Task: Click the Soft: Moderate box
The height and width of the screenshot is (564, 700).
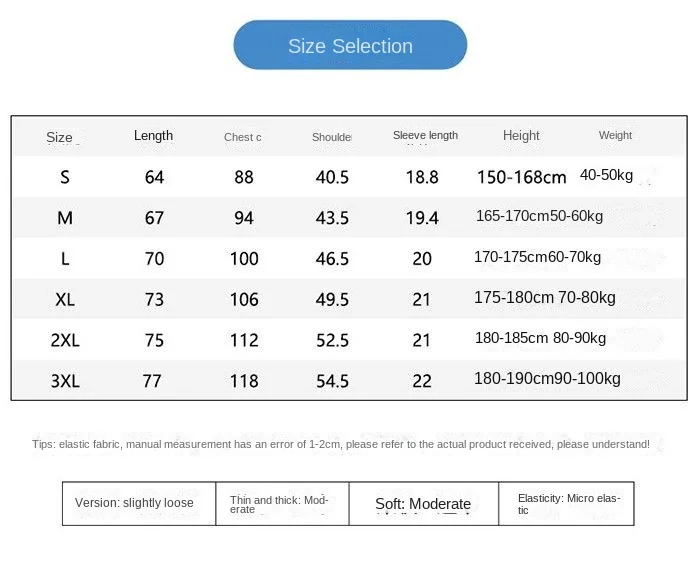Action: (424, 503)
